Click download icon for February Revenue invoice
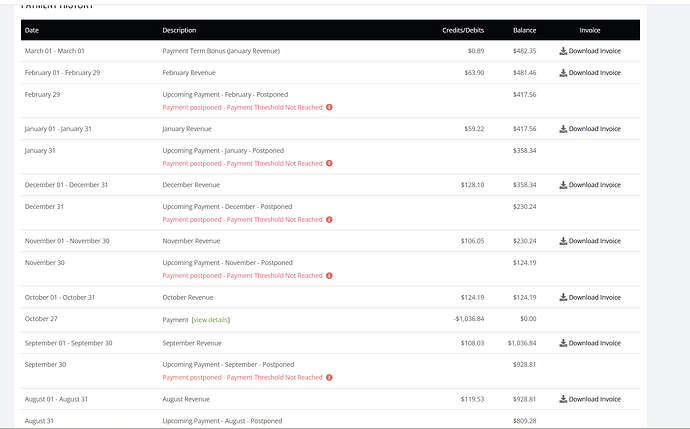690x429 pixels. point(563,73)
